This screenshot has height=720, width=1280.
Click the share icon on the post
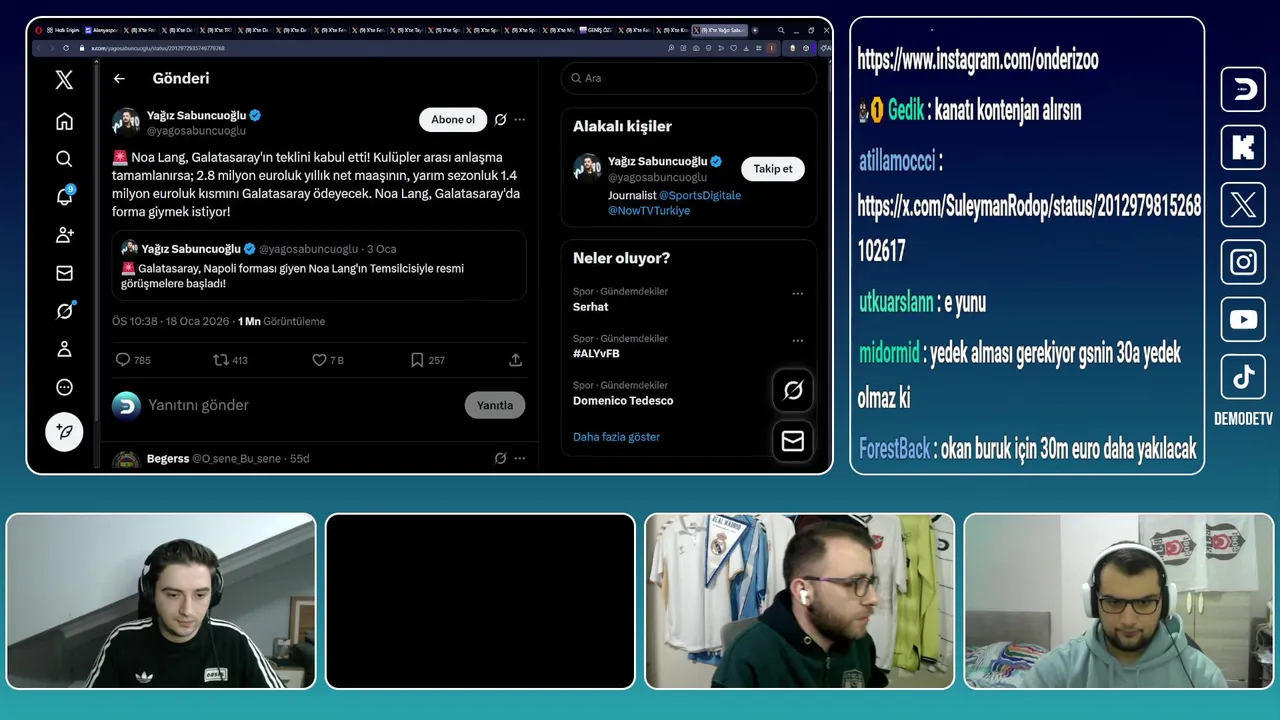pyautogui.click(x=516, y=360)
